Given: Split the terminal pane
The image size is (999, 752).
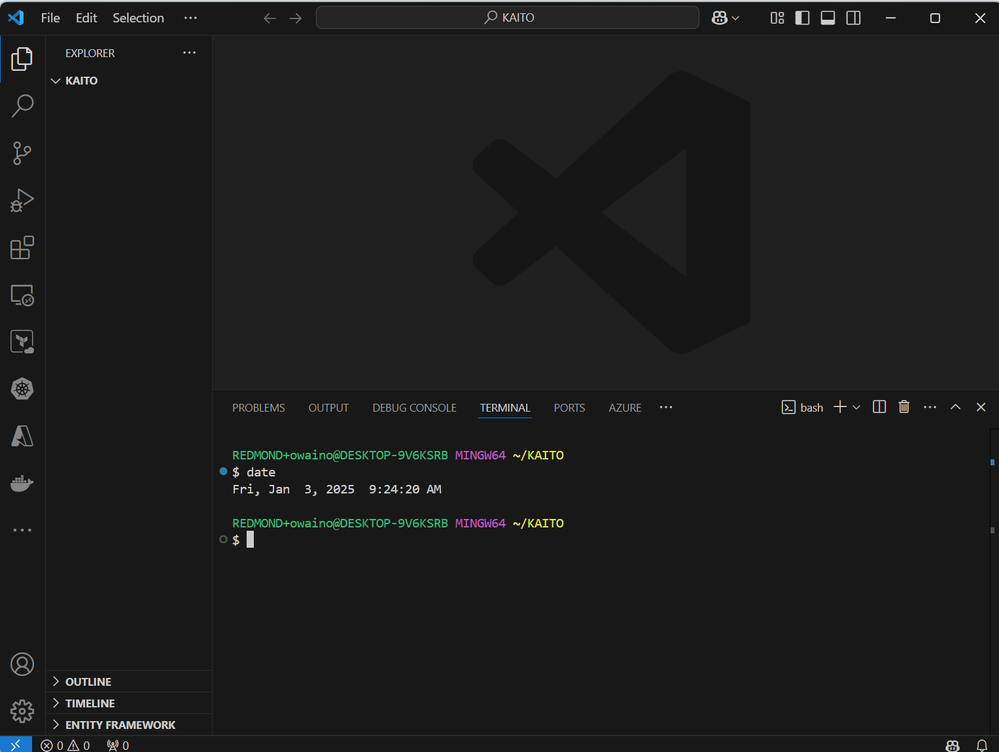Looking at the screenshot, I should tap(879, 407).
